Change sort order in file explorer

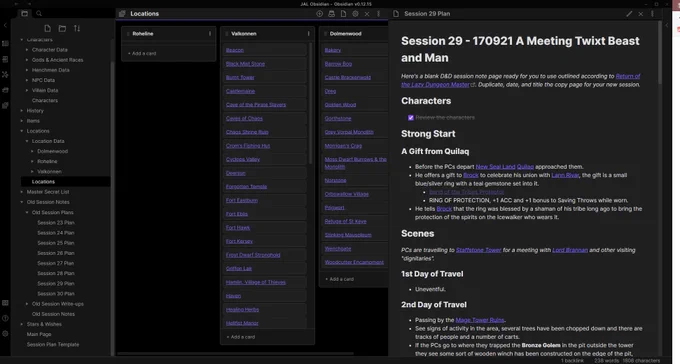pos(77,29)
